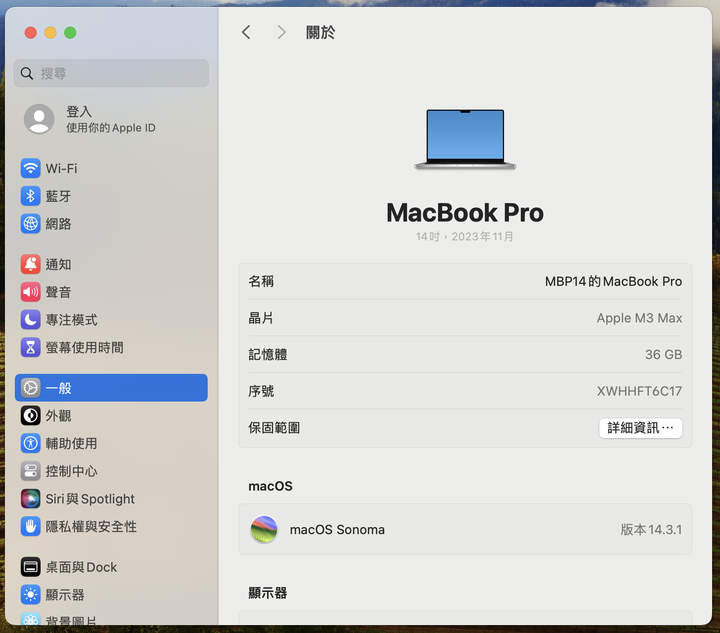
Task: Click the 名稱 row label
Action: pos(261,281)
